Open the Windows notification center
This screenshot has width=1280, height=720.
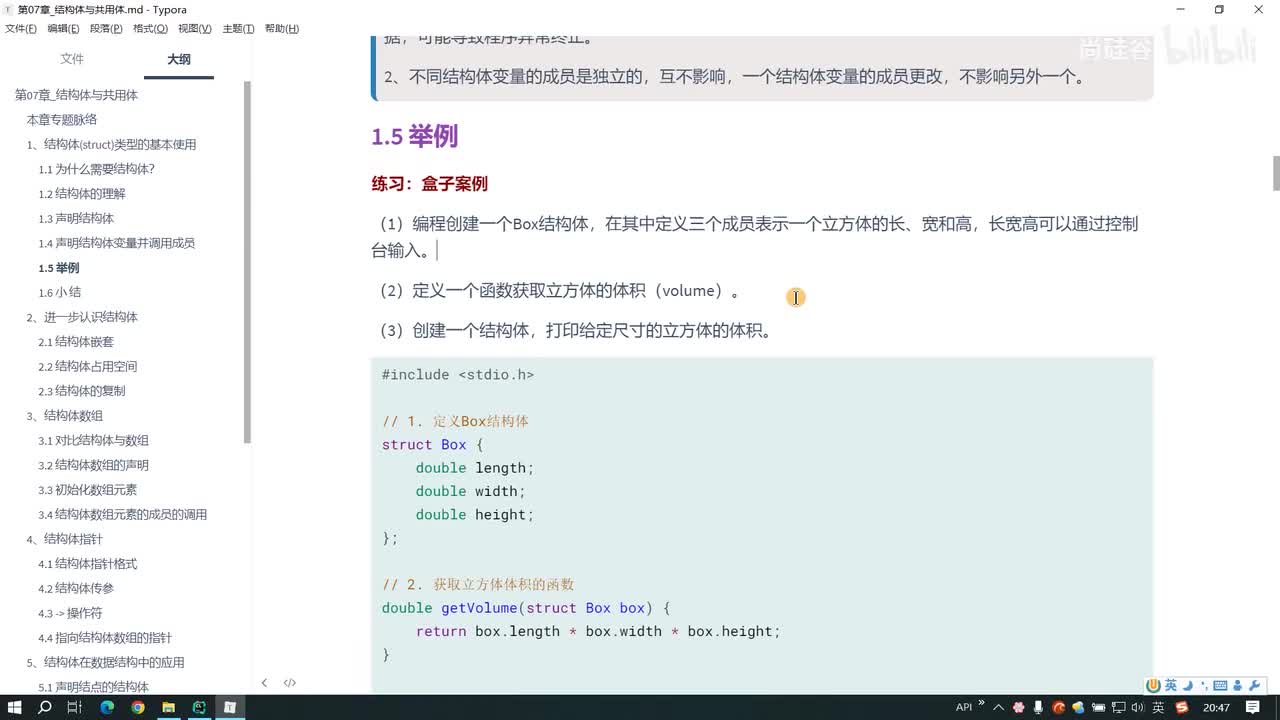[1253, 707]
